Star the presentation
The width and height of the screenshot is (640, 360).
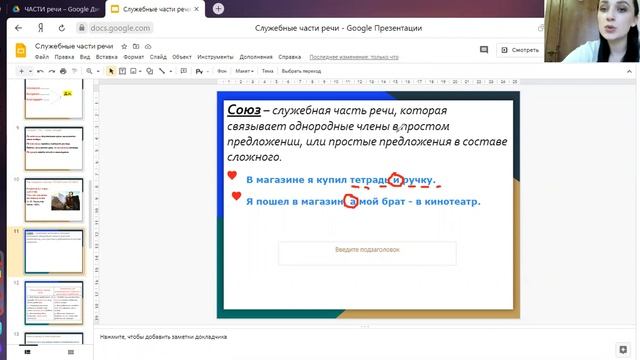(124, 47)
